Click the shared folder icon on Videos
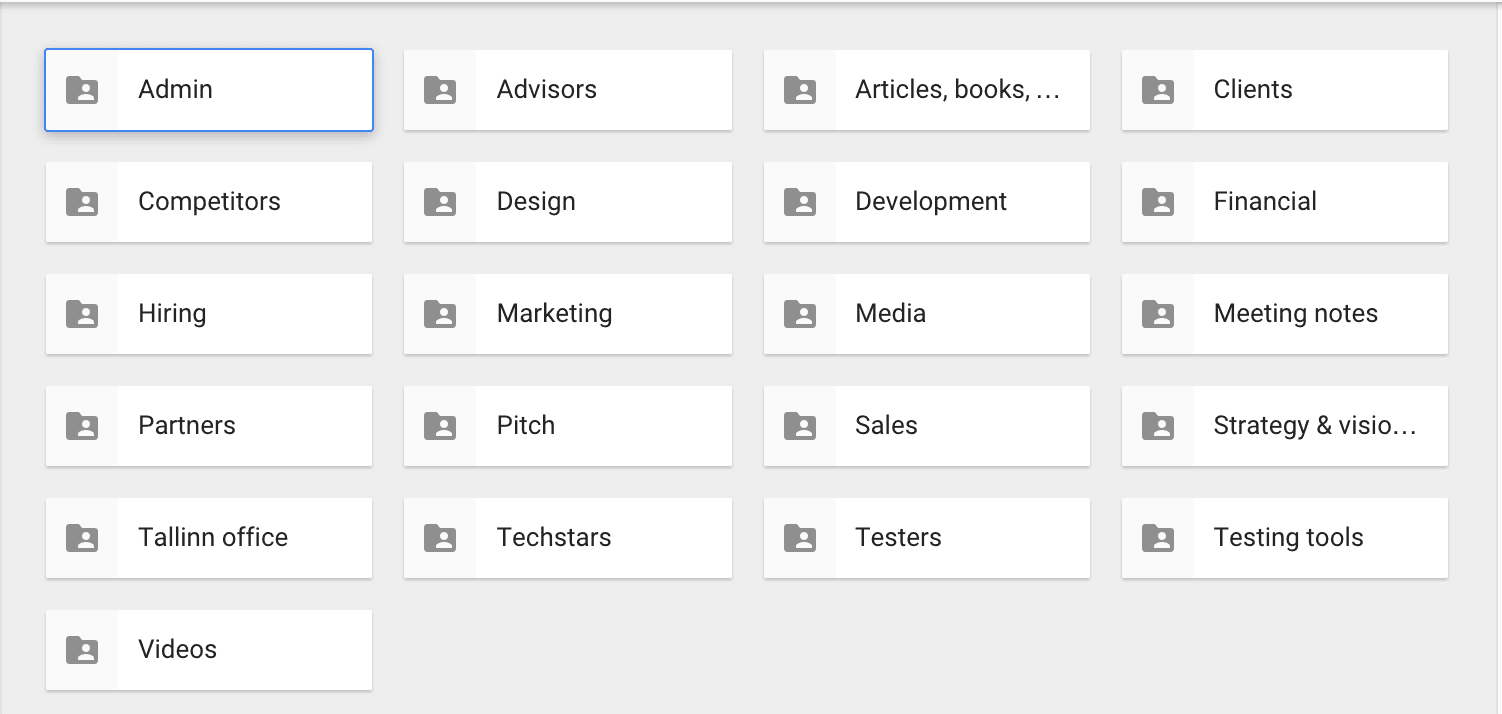This screenshot has height=714, width=1502. coord(82,649)
